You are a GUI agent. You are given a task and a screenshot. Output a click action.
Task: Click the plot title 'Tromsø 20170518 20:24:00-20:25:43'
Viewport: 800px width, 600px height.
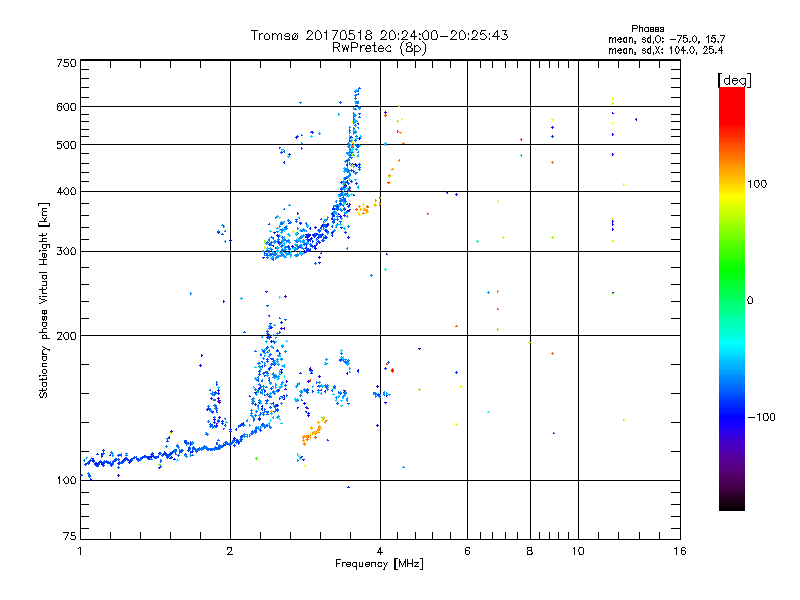tap(379, 35)
